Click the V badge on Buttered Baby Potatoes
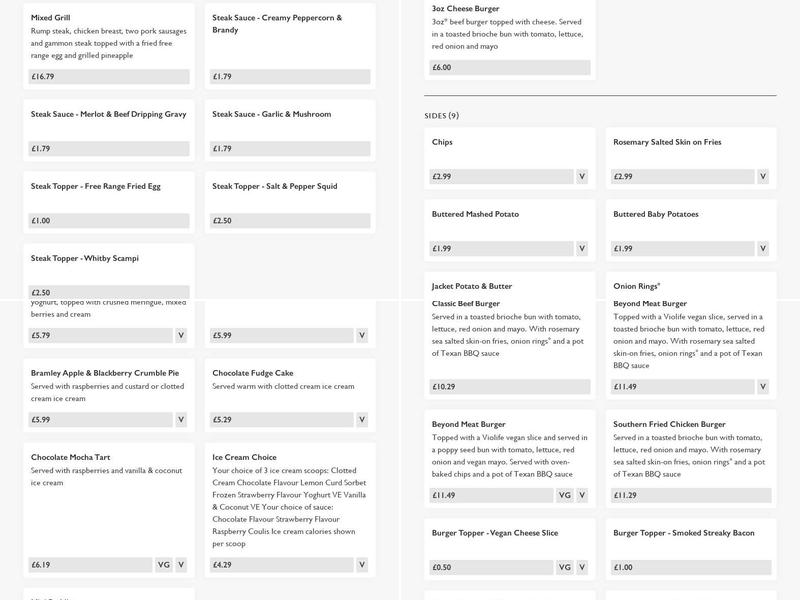Screen dimensions: 800x600 763,248
